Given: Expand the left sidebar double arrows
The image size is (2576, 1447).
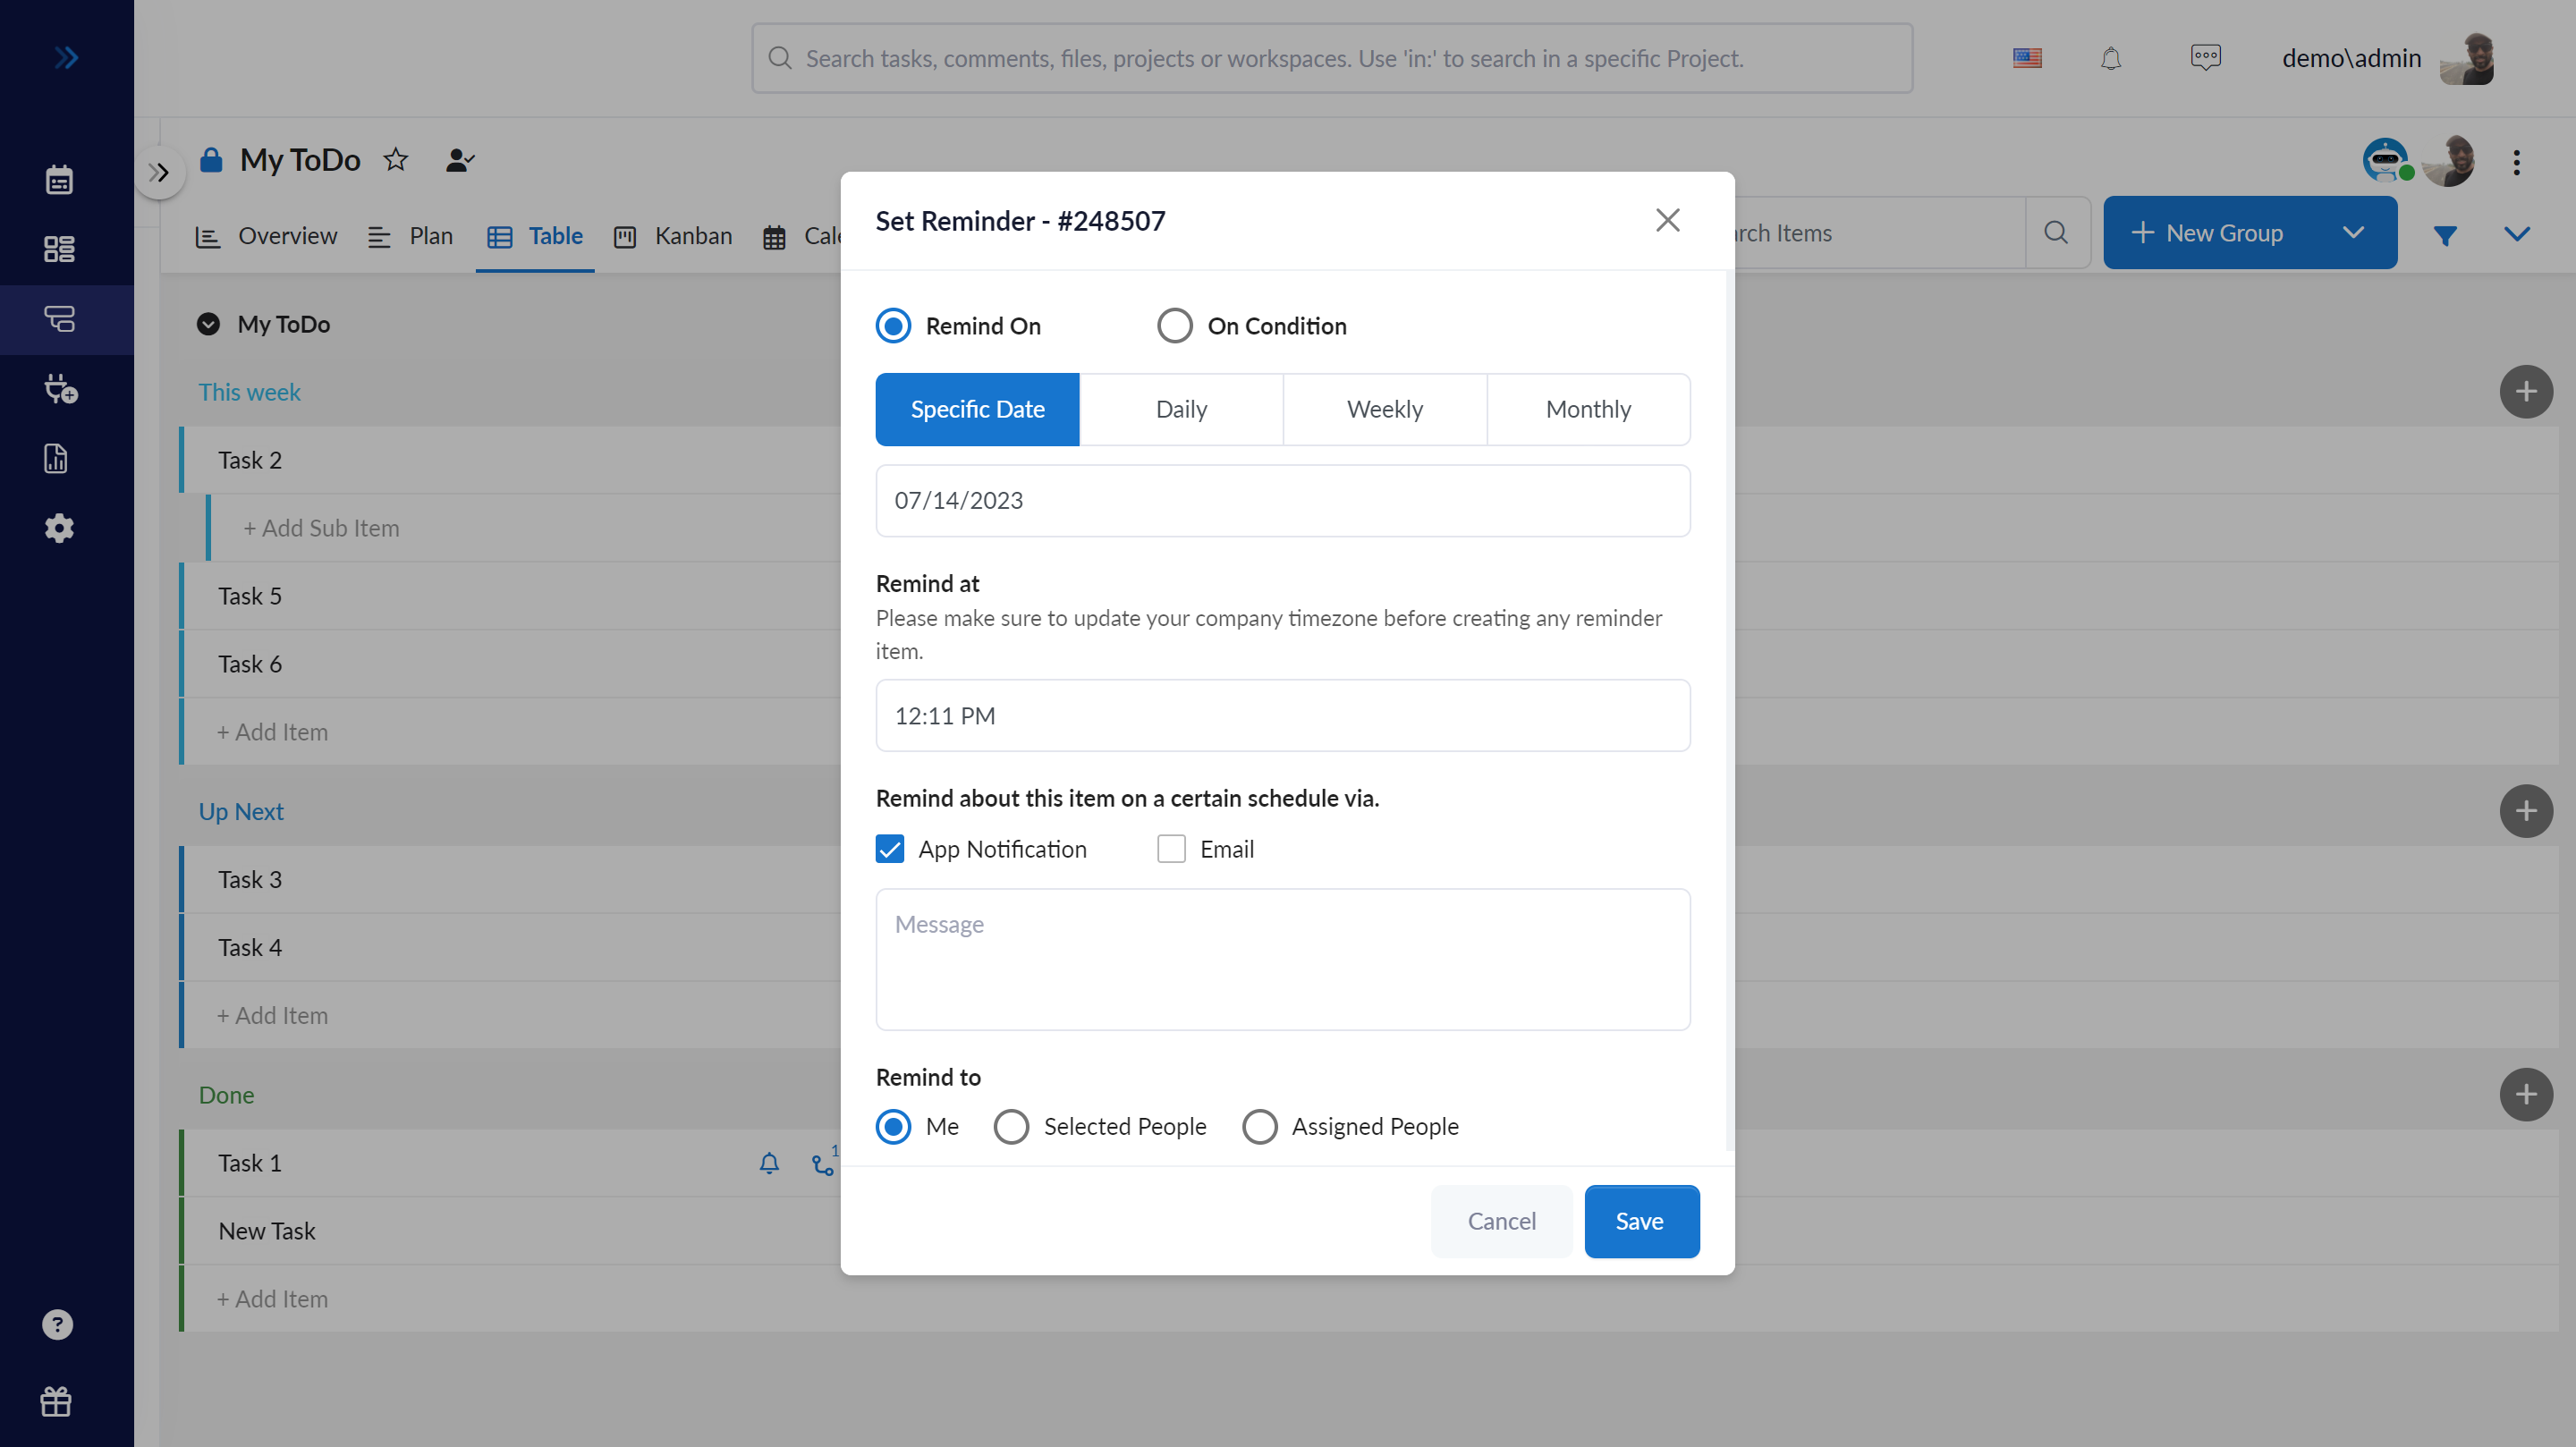Looking at the screenshot, I should (66, 58).
